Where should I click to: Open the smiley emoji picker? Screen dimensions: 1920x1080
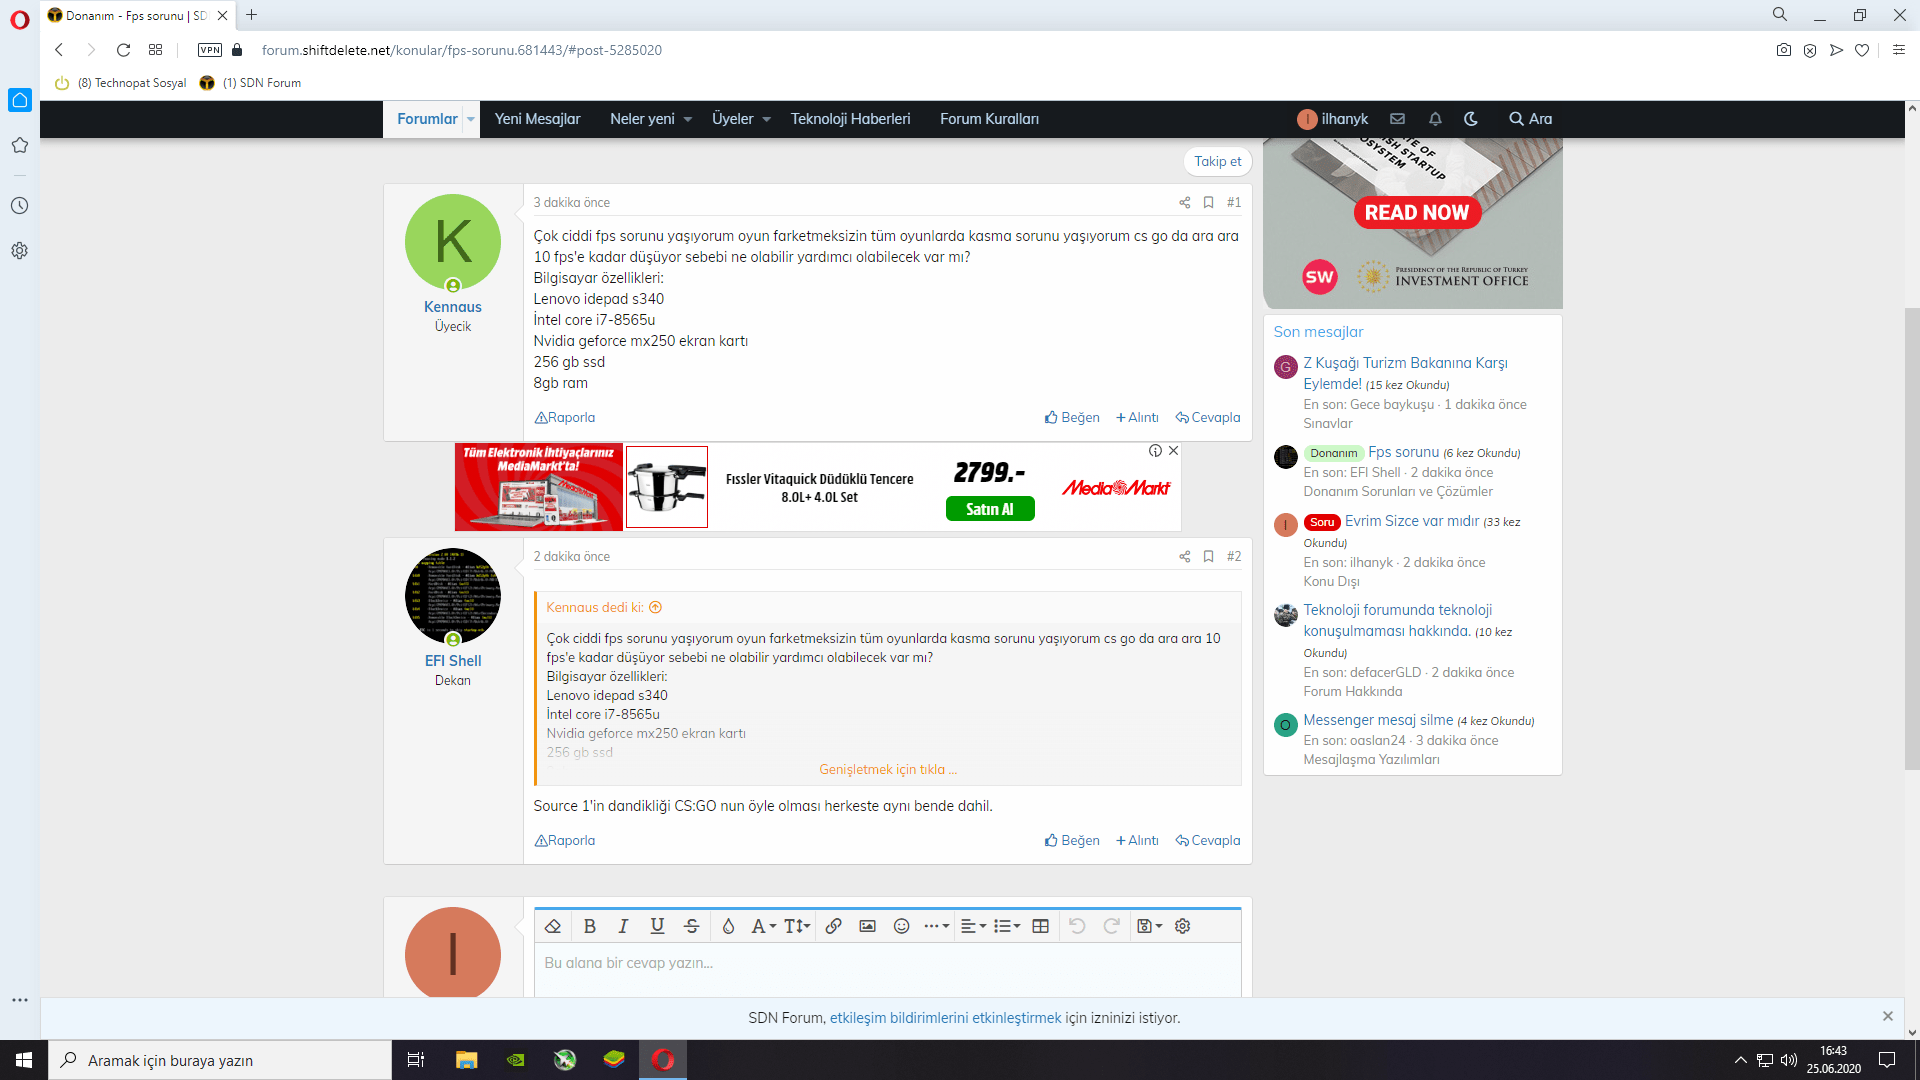coord(901,926)
